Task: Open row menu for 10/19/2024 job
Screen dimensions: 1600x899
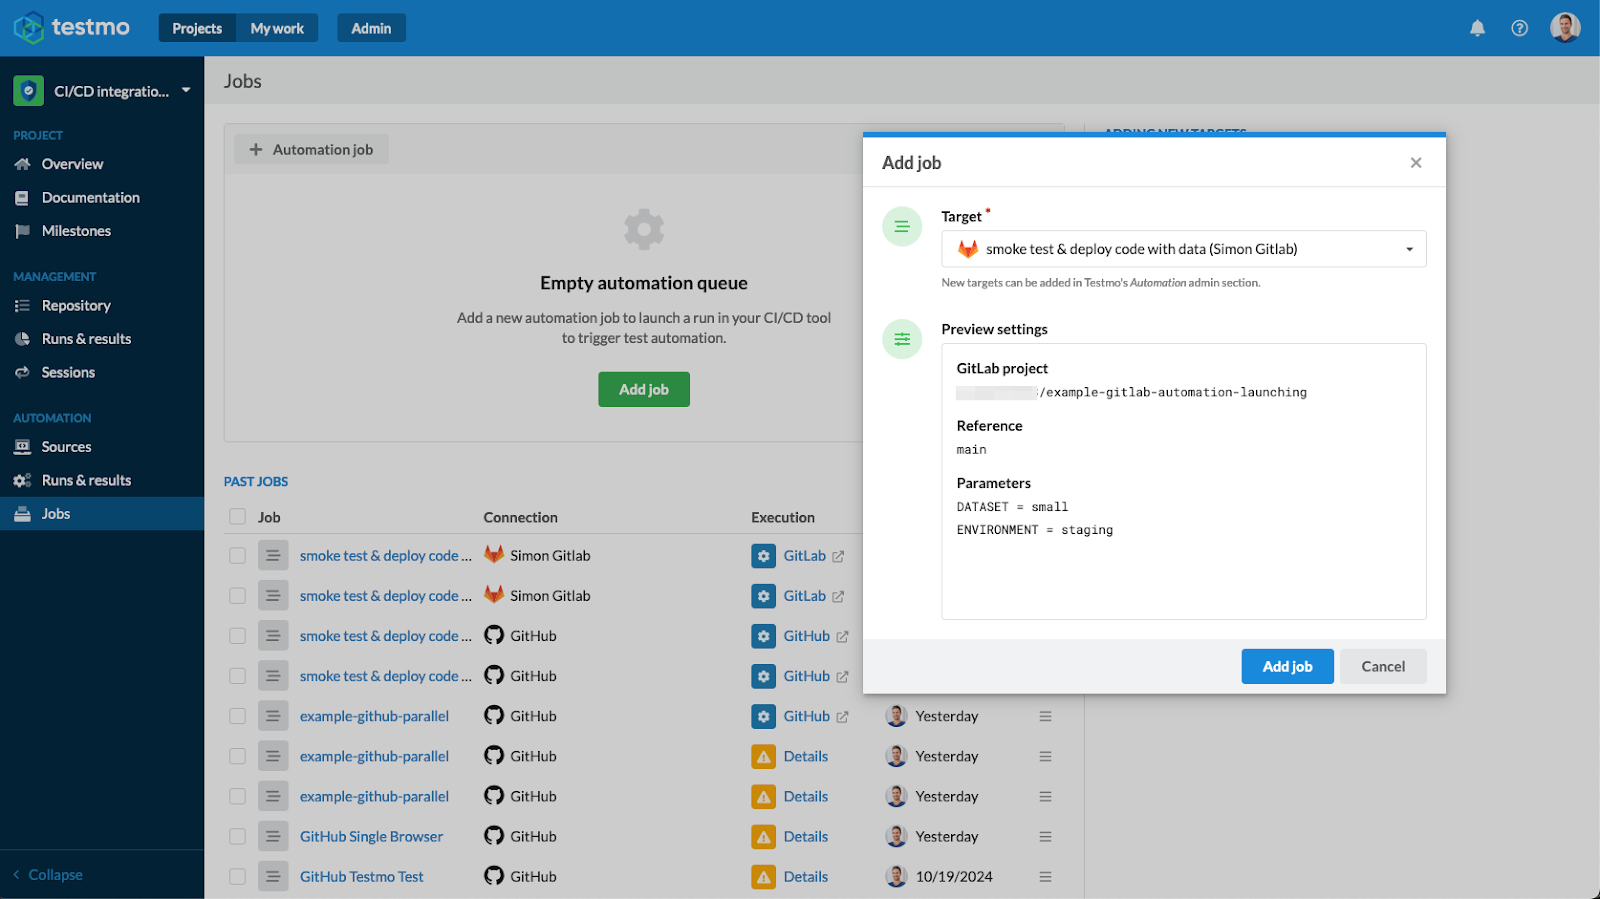Action: click(x=1045, y=876)
